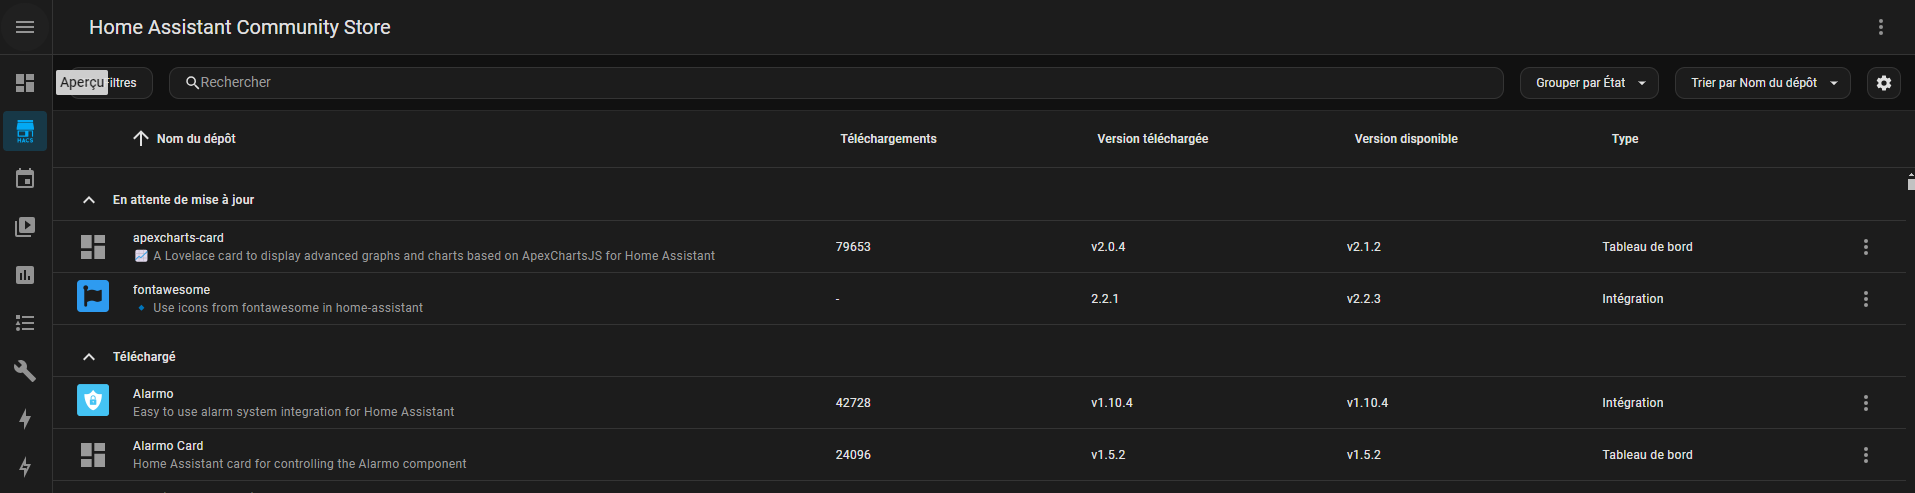This screenshot has height=493, width=1915.
Task: Collapse the Téléchargé group
Action: pyautogui.click(x=89, y=357)
